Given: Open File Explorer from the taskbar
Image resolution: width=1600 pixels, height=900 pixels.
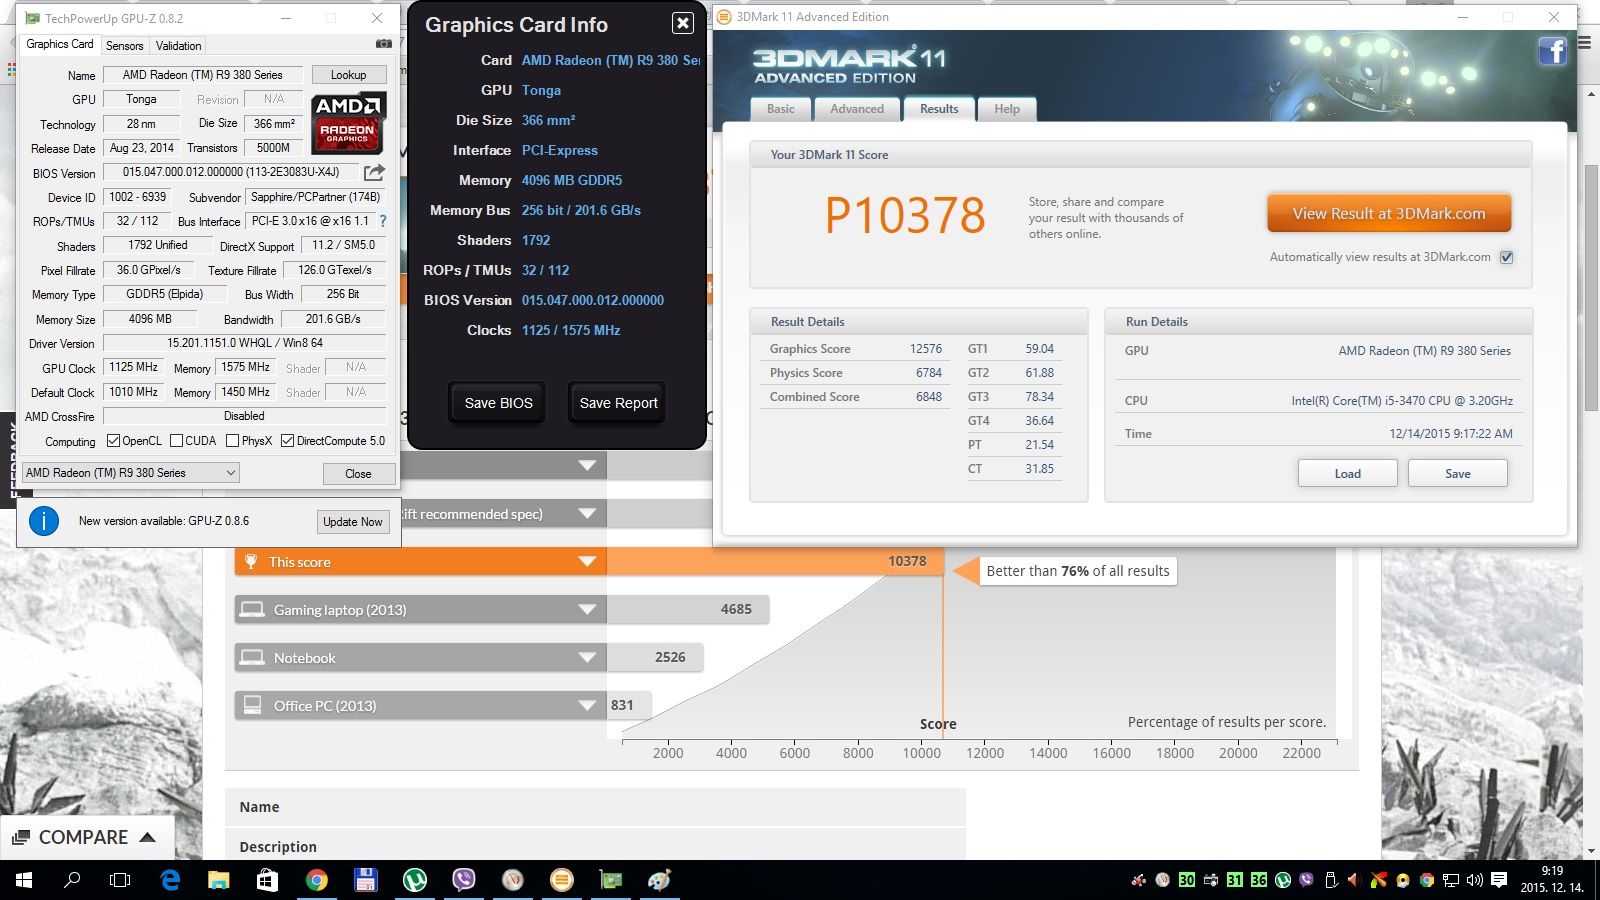Looking at the screenshot, I should (x=218, y=880).
